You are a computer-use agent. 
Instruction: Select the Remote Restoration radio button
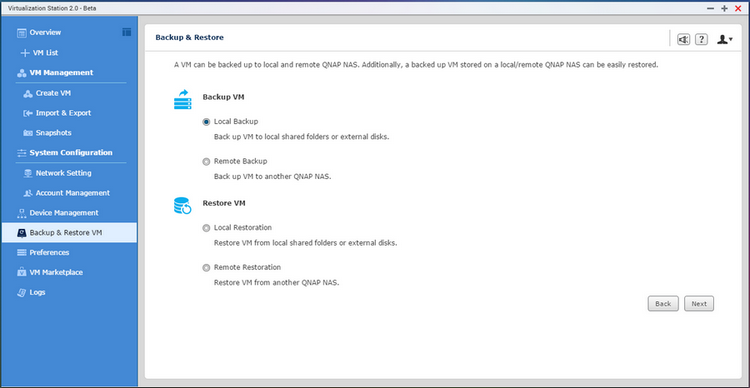(206, 268)
